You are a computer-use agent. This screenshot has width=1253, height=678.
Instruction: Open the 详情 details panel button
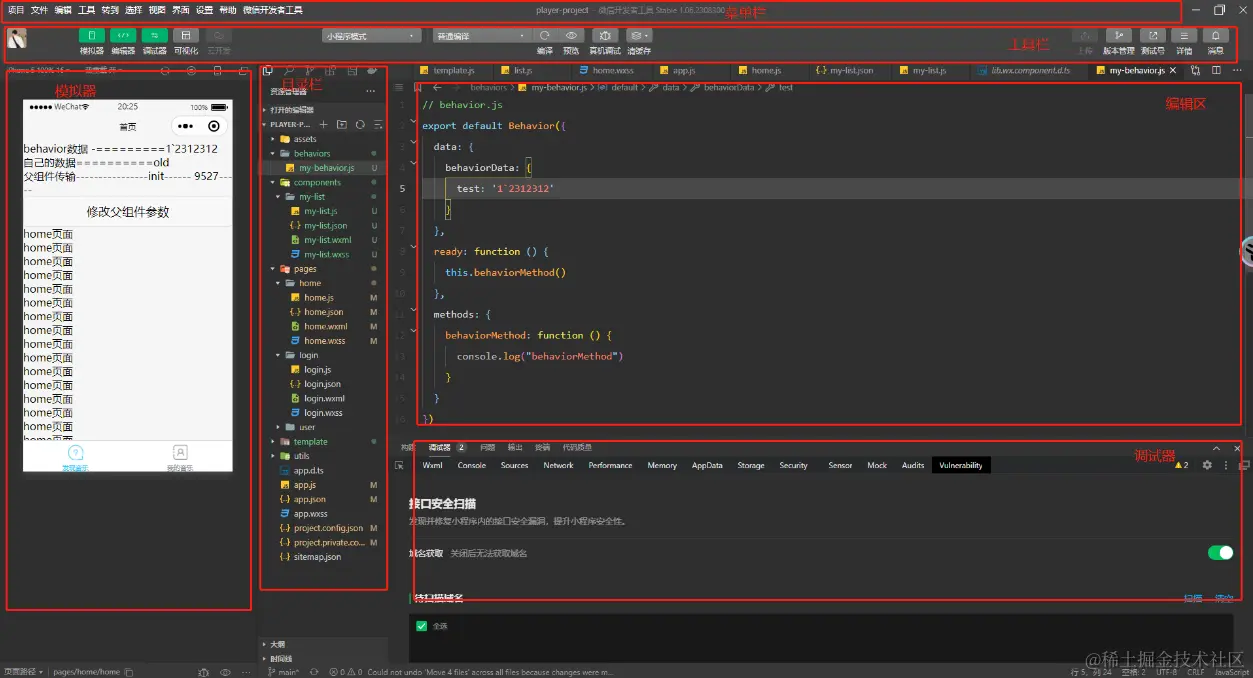[1184, 35]
